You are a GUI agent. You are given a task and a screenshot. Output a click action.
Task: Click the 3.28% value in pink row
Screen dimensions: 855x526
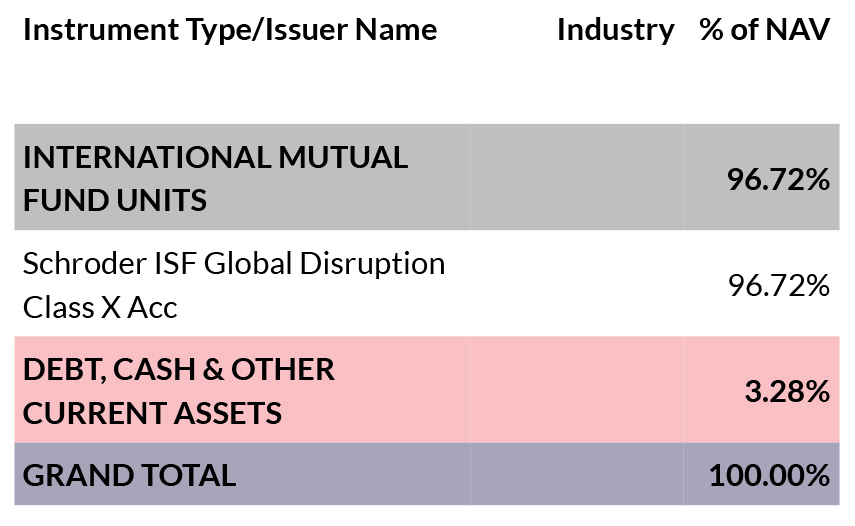787,391
